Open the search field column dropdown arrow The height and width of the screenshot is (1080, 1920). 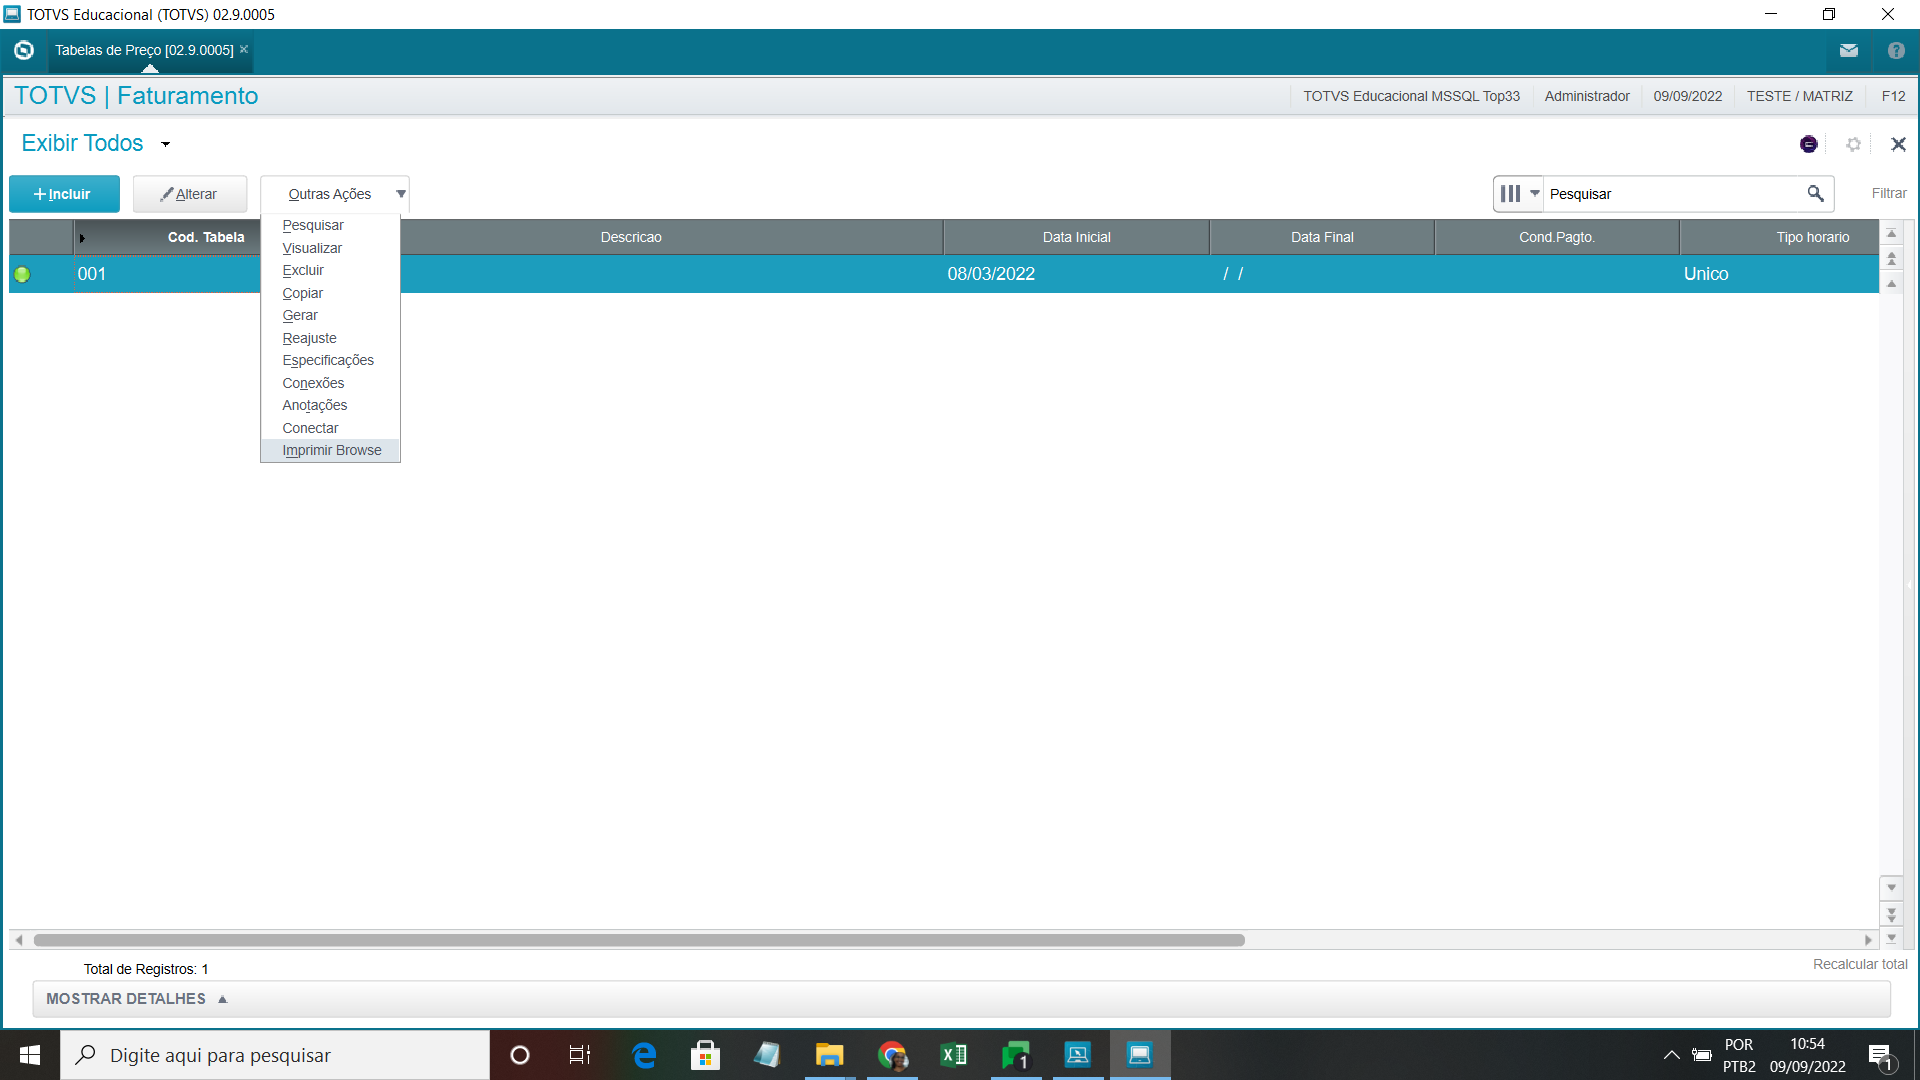[x=1535, y=193]
